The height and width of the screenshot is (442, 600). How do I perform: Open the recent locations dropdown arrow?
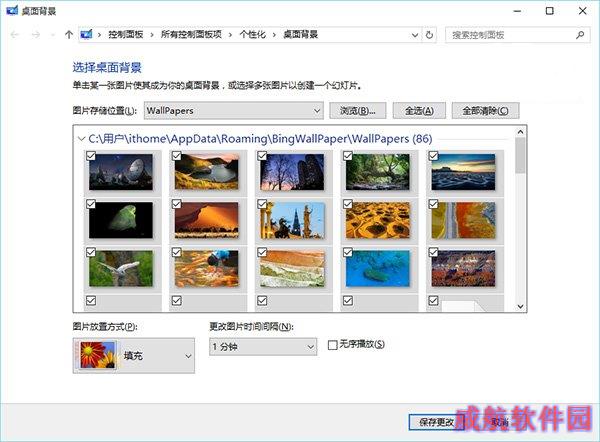[x=52, y=35]
